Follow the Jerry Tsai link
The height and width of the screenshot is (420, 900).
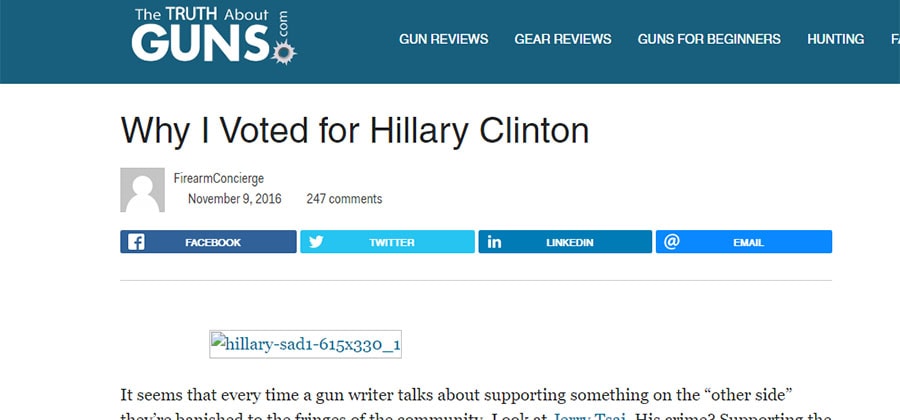[588, 417]
